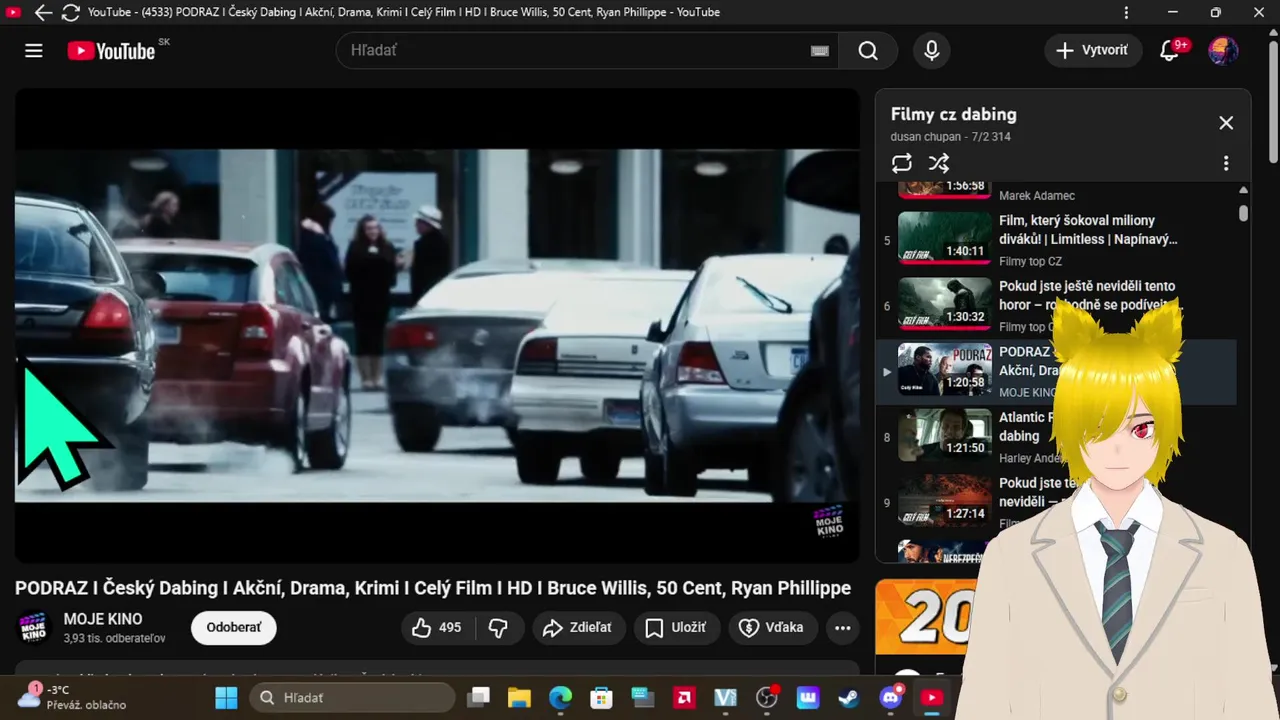Click the video player to pause
This screenshot has height=720, width=1280.
[x=437, y=325]
